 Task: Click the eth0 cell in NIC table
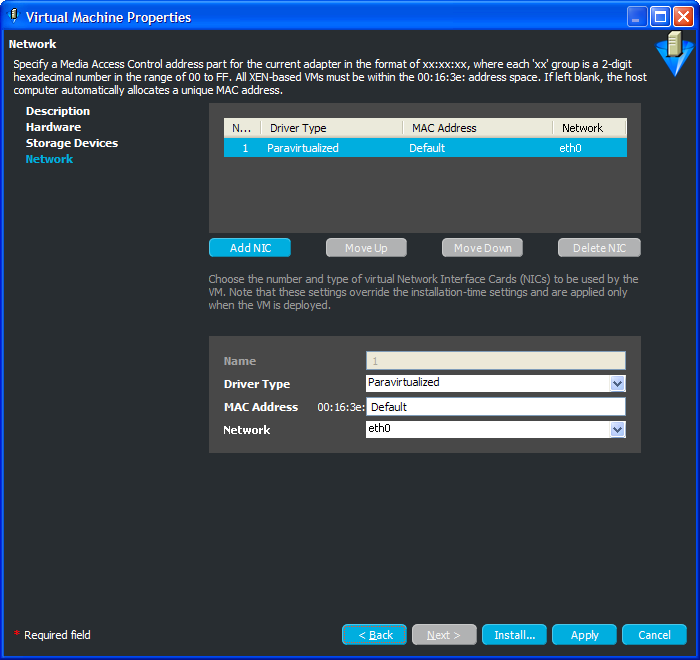coord(570,148)
